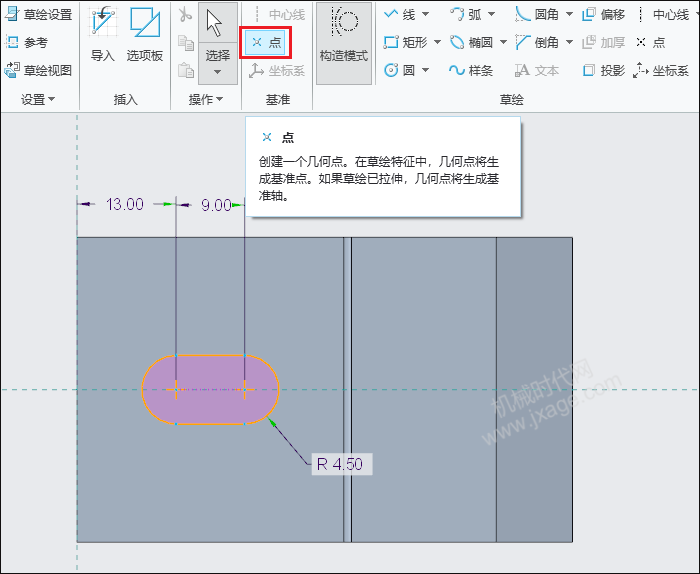Image resolution: width=700 pixels, height=574 pixels.
Task: Activate the 选择 arrow tool
Action: point(217,23)
